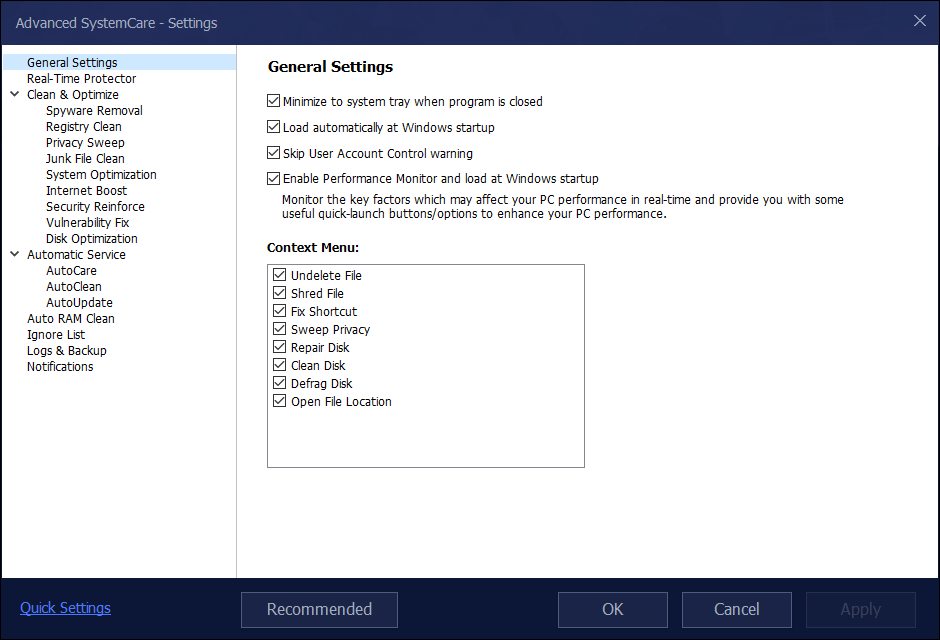Close the Settings window
Viewport: 940px width, 640px height.
point(920,21)
